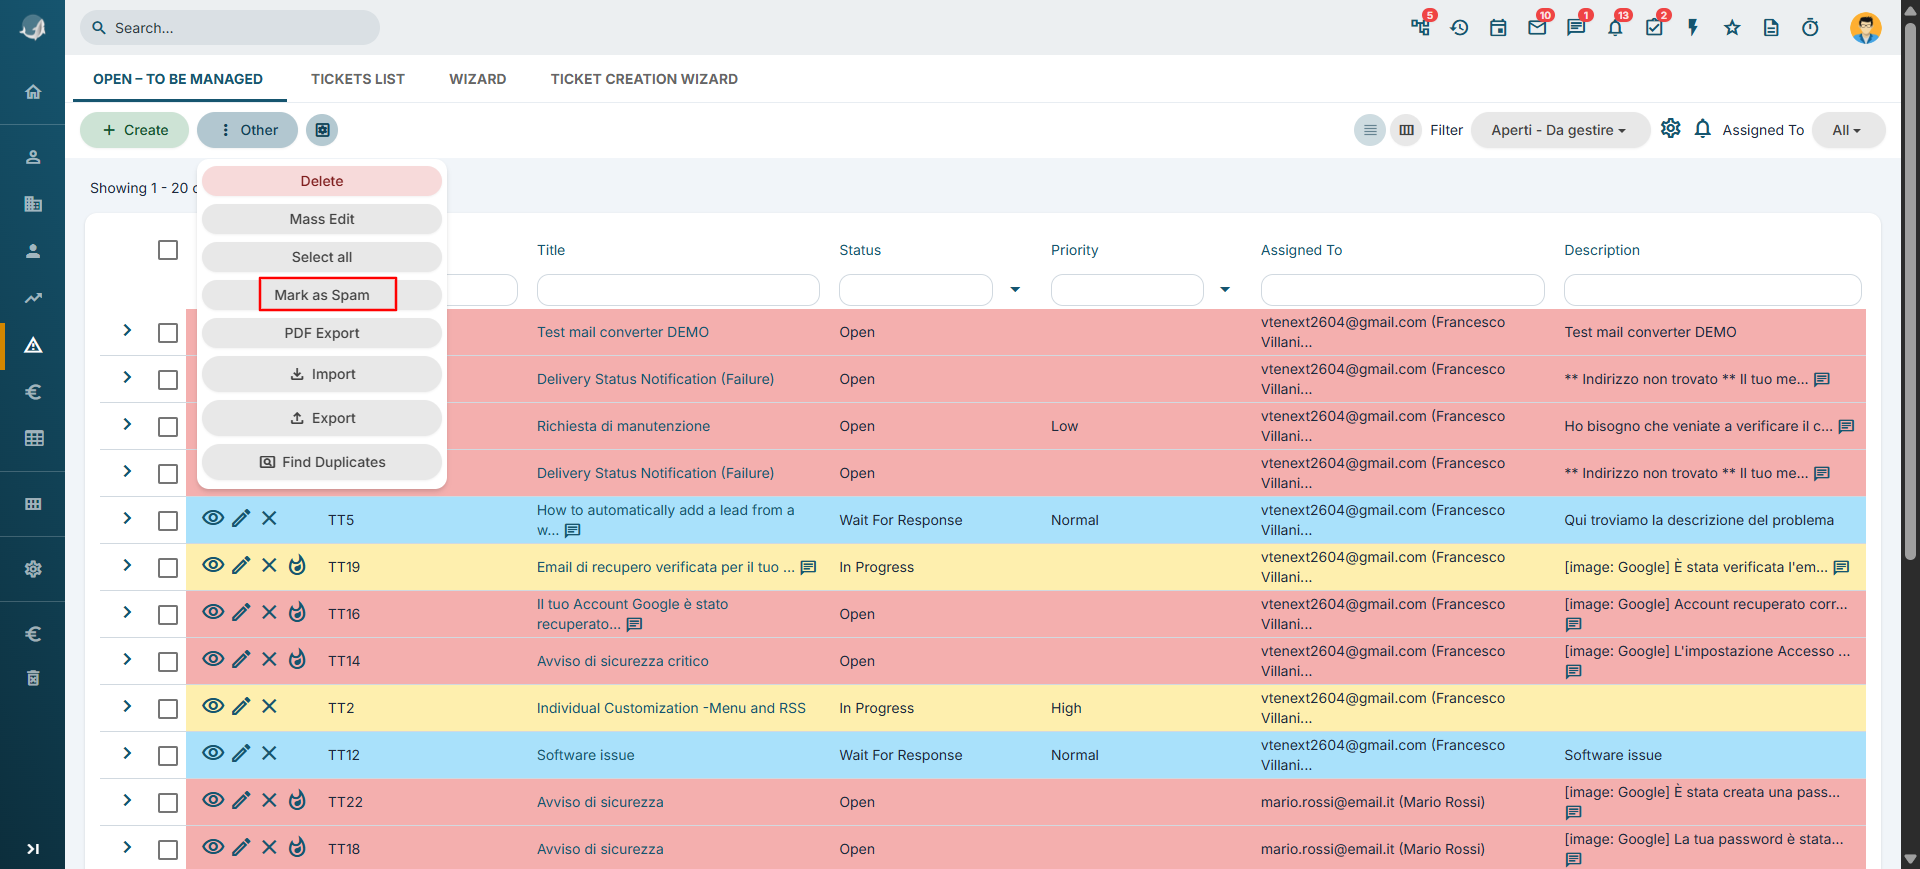Open the stopwatch timer icon
This screenshot has height=869, width=1920.
[x=1810, y=28]
